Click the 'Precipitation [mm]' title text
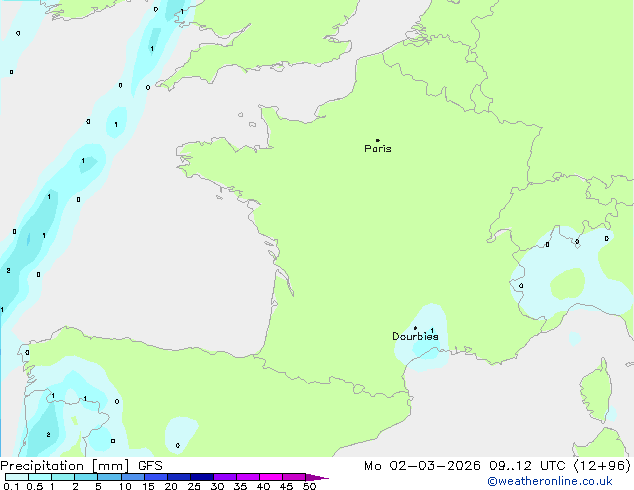This screenshot has height=490, width=634. pos(65,466)
